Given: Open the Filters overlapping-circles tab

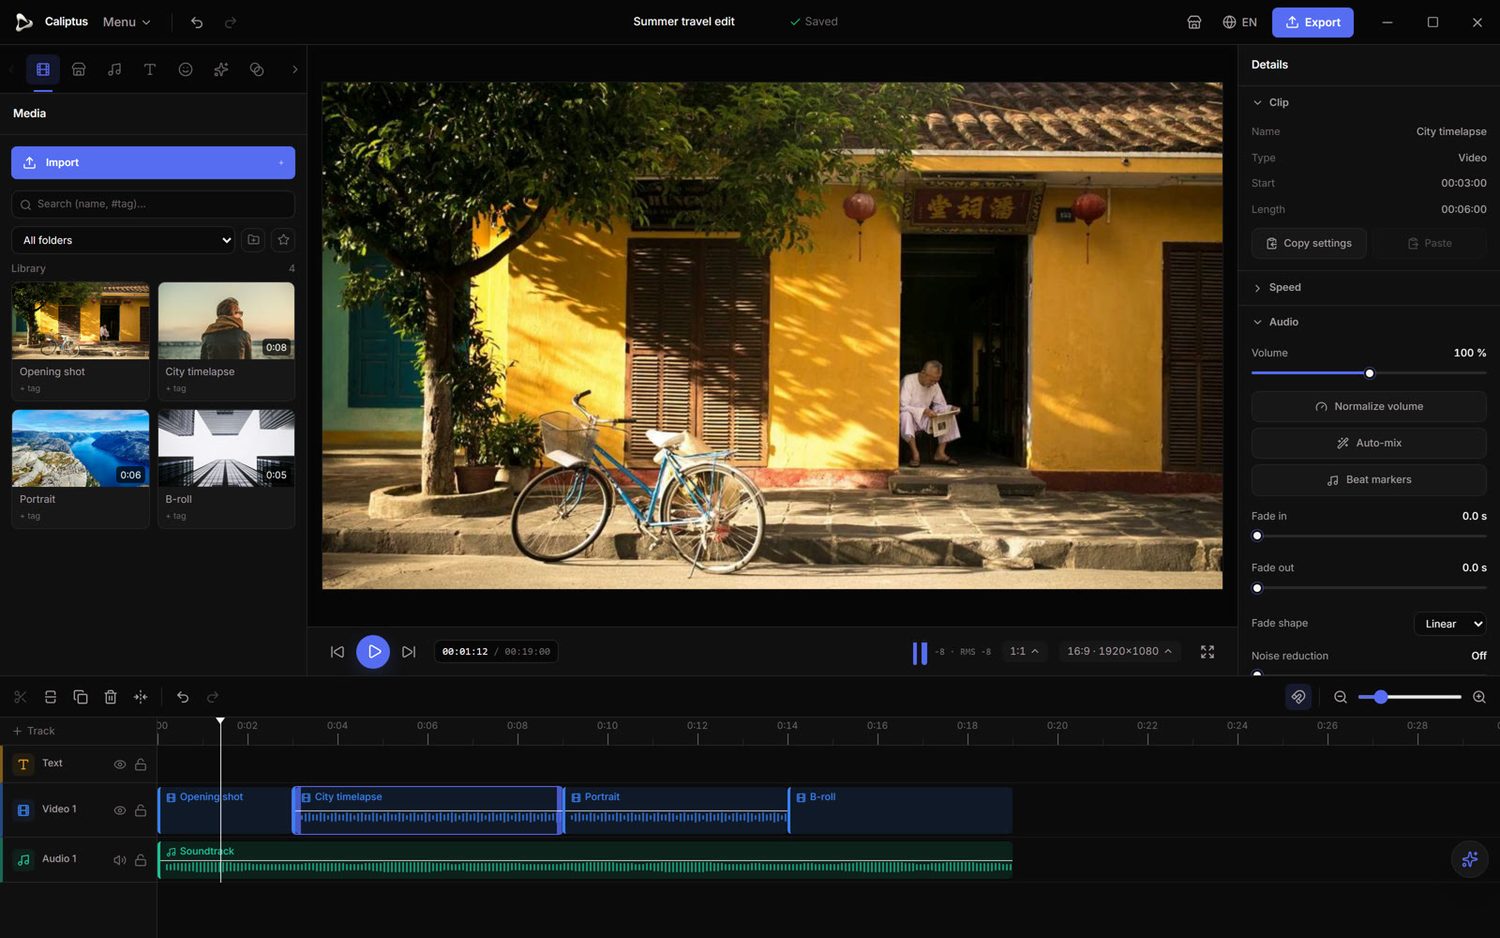Looking at the screenshot, I should [x=257, y=69].
